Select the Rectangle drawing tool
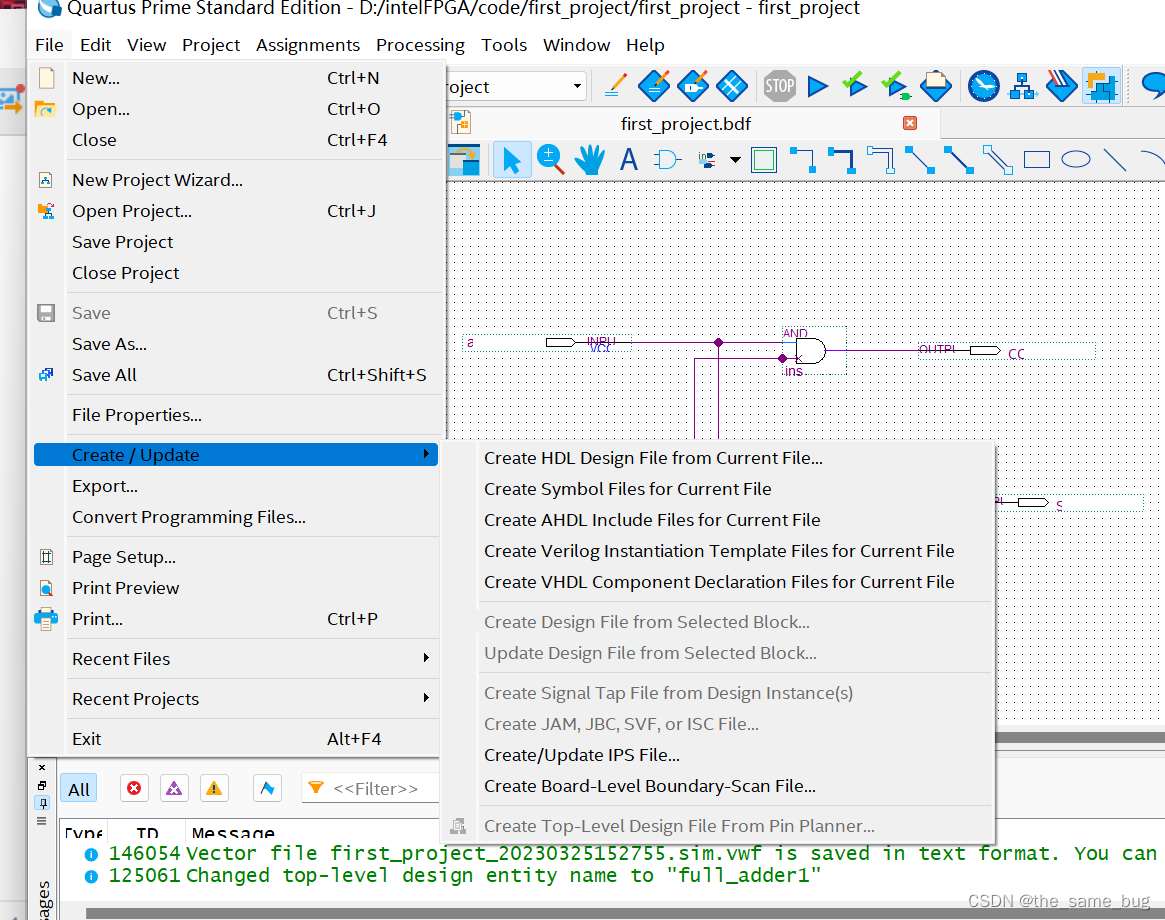The width and height of the screenshot is (1165, 920). click(x=1036, y=160)
